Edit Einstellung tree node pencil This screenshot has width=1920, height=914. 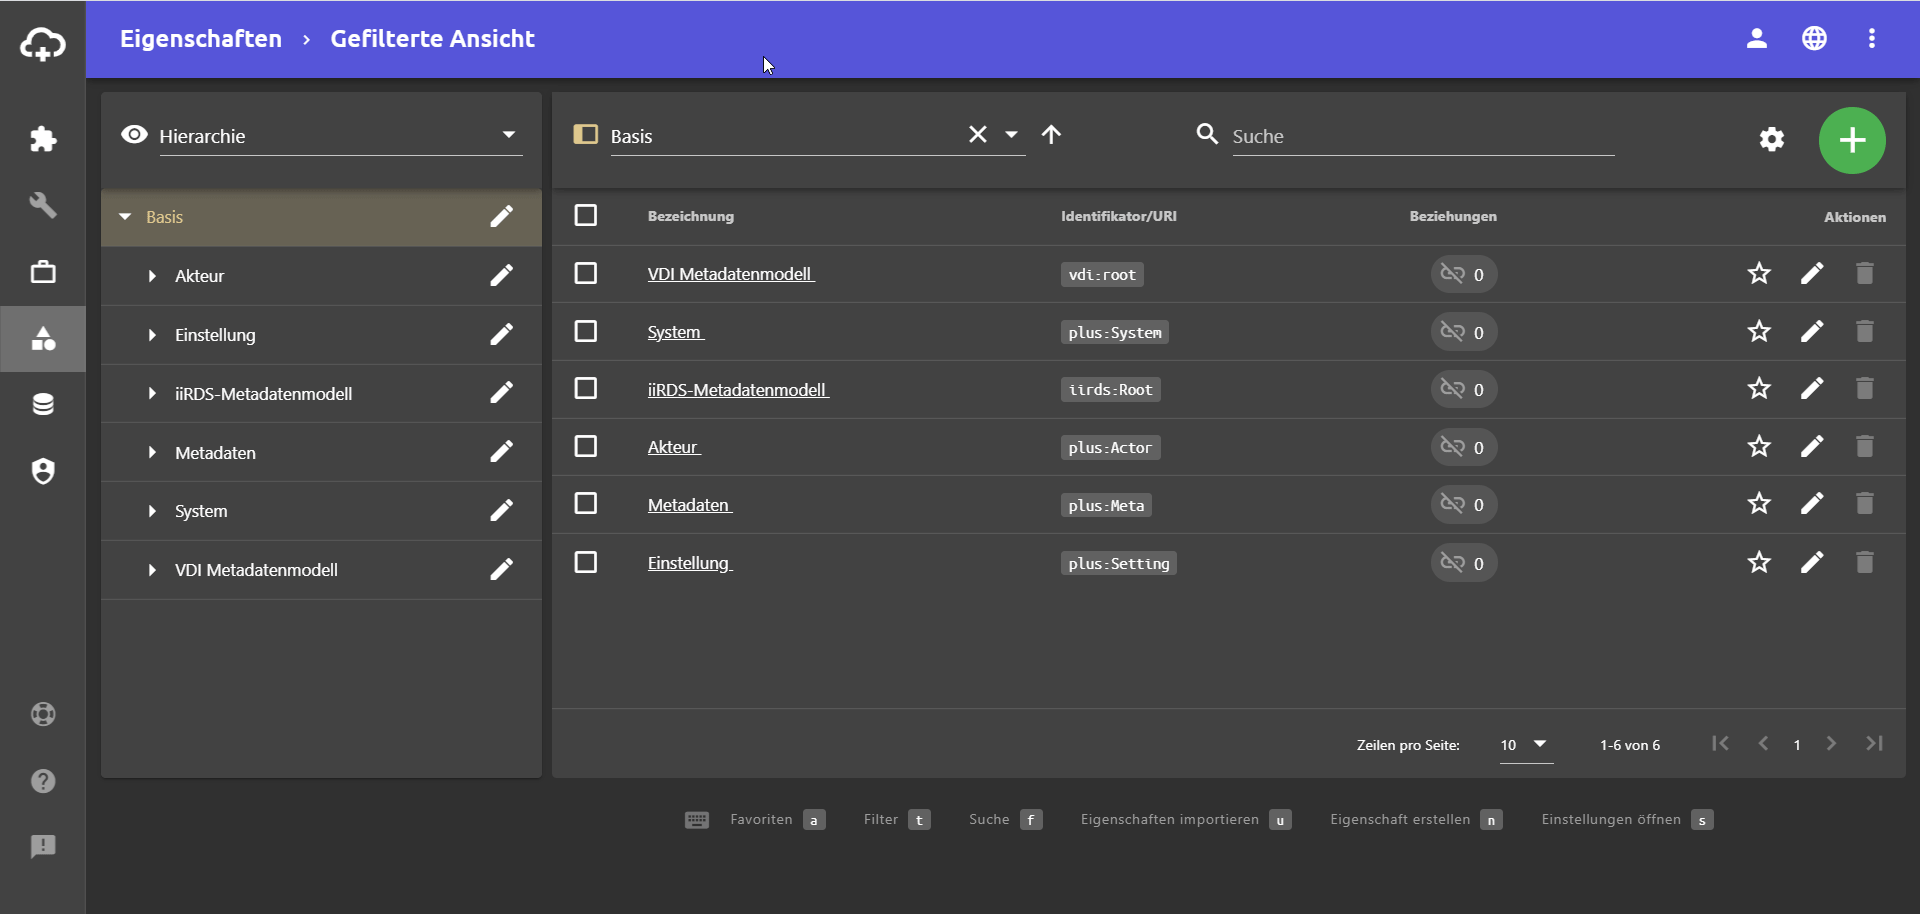click(x=502, y=334)
